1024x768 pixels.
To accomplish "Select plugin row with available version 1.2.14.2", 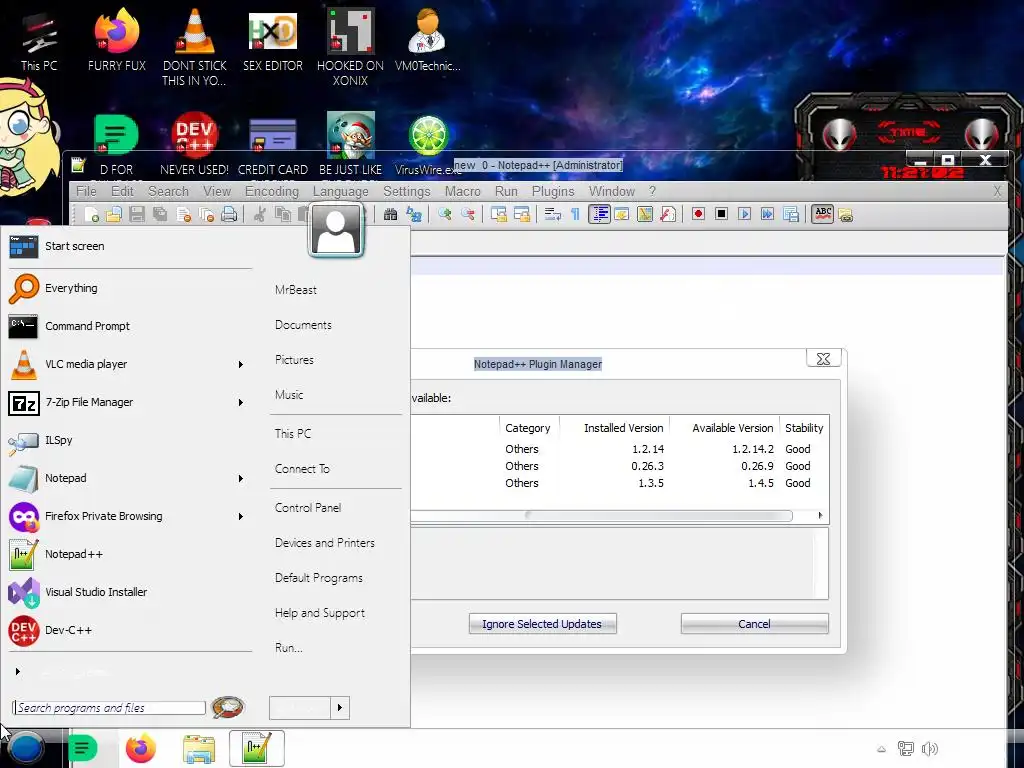I will point(620,449).
